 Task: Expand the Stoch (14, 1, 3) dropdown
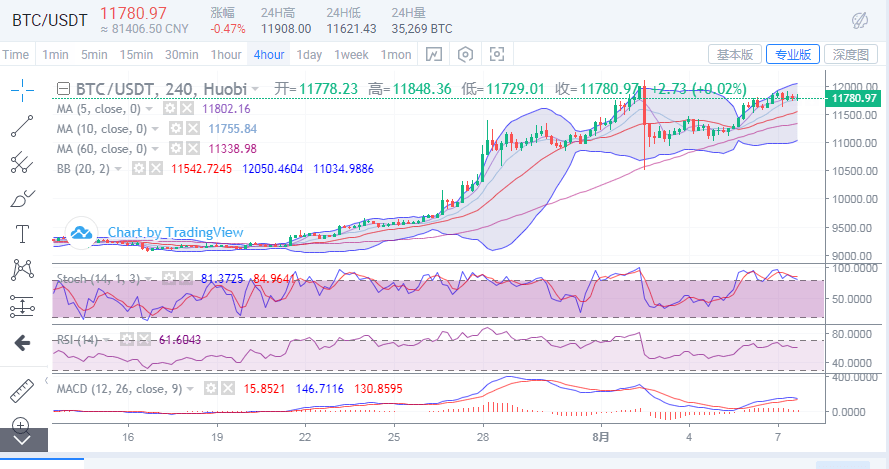pyautogui.click(x=148, y=278)
